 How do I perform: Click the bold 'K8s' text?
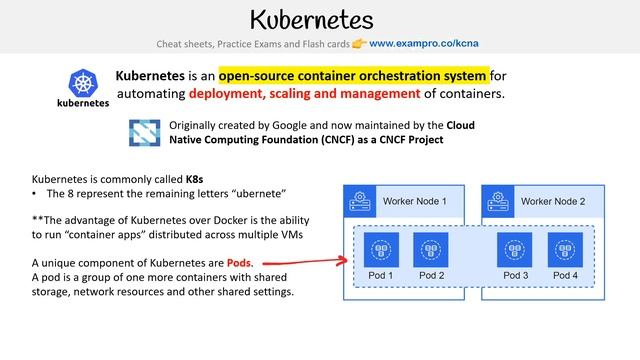pyautogui.click(x=194, y=179)
